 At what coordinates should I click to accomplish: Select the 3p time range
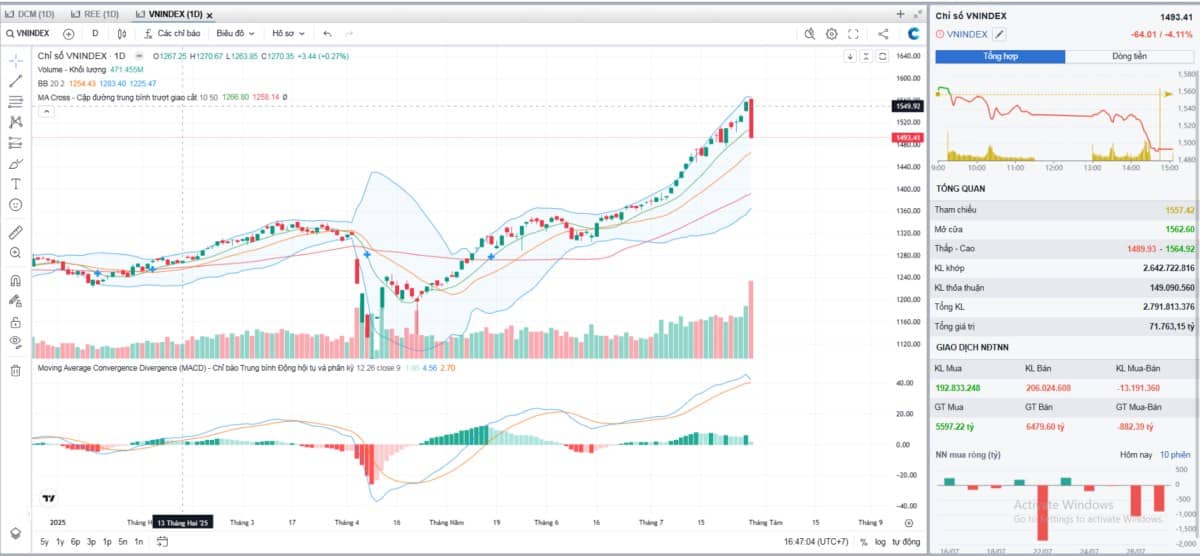coord(91,541)
